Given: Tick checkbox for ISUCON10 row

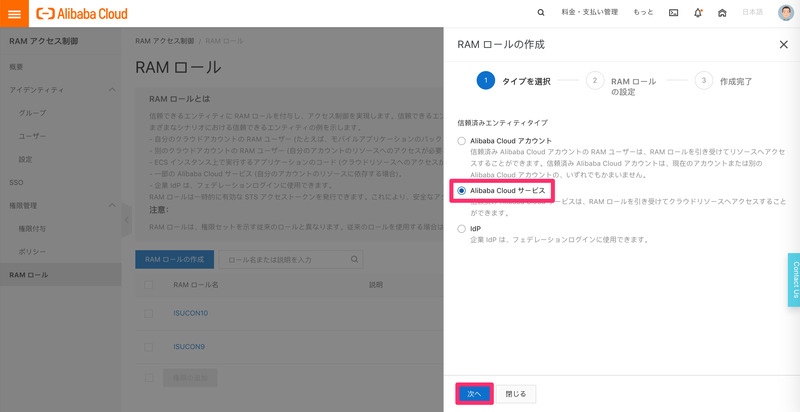Looking at the screenshot, I should point(148,314).
